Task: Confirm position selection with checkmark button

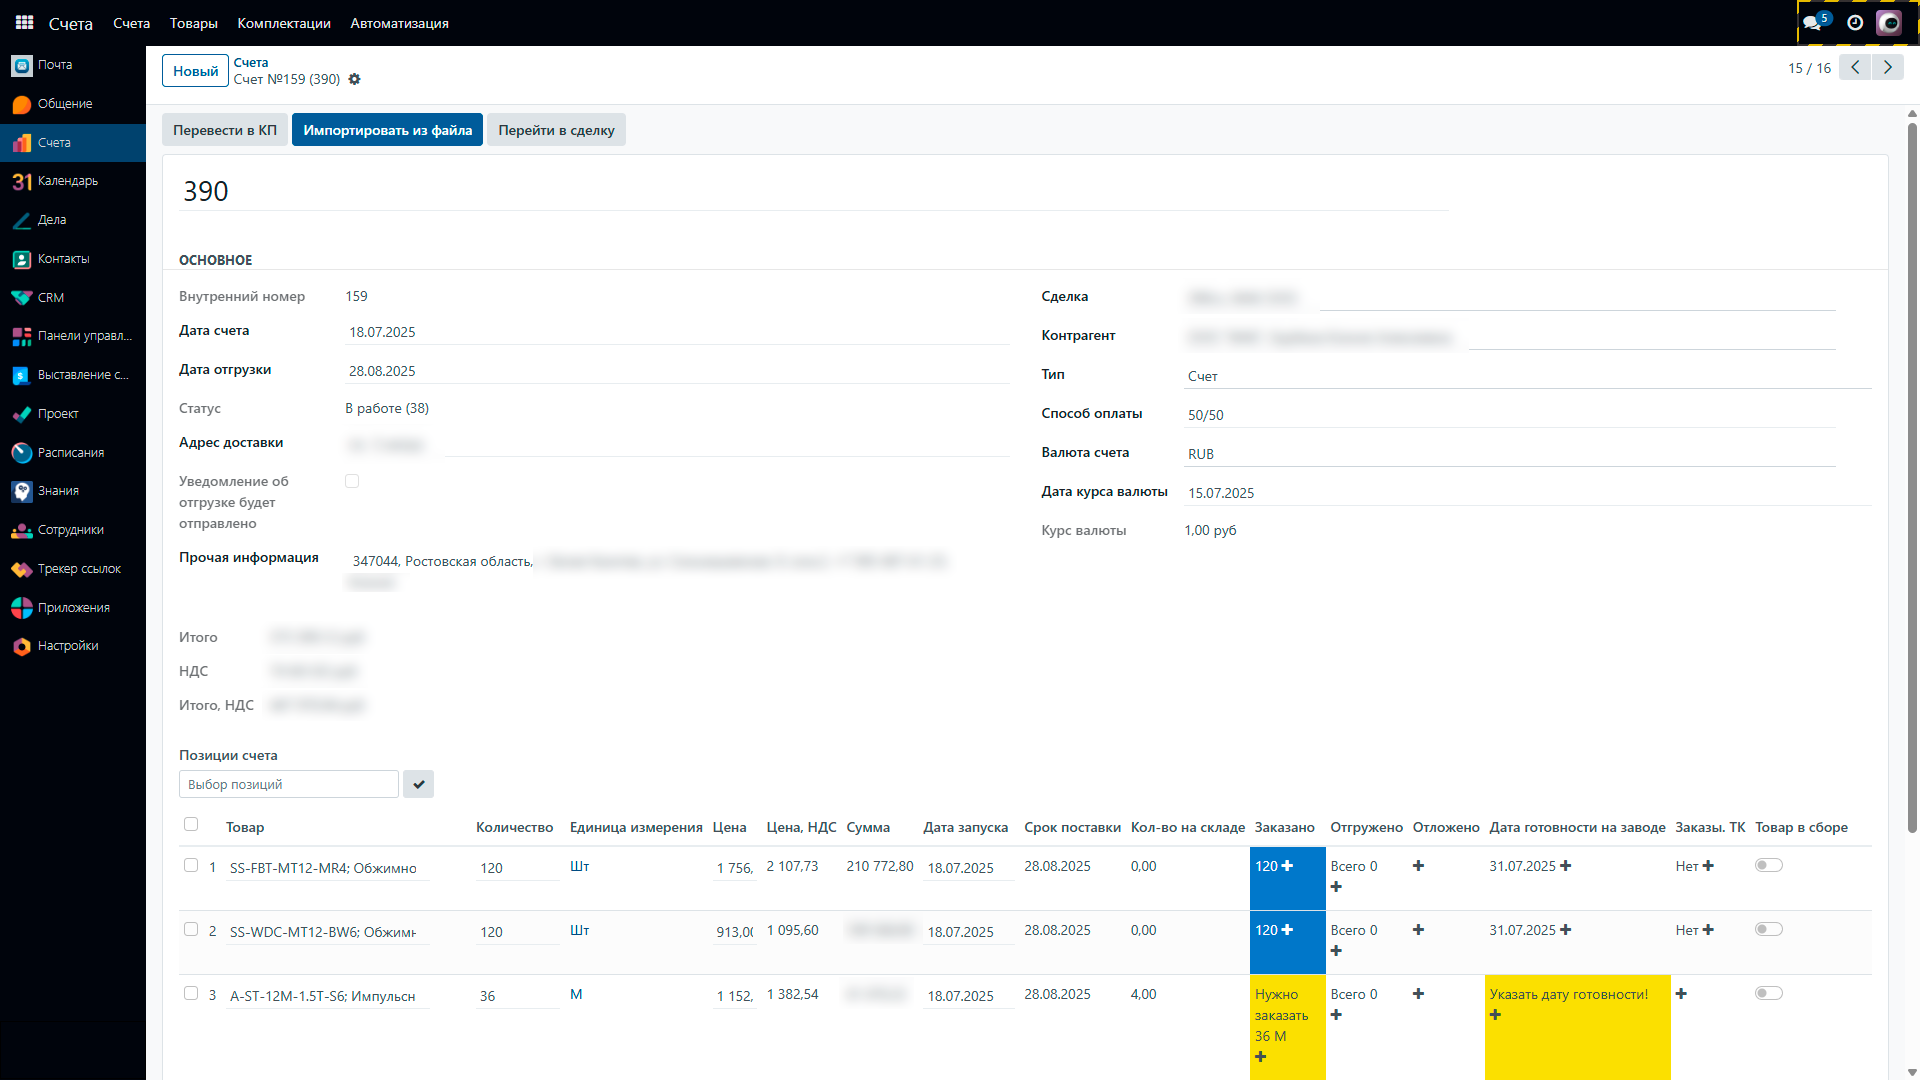Action: pos(418,785)
